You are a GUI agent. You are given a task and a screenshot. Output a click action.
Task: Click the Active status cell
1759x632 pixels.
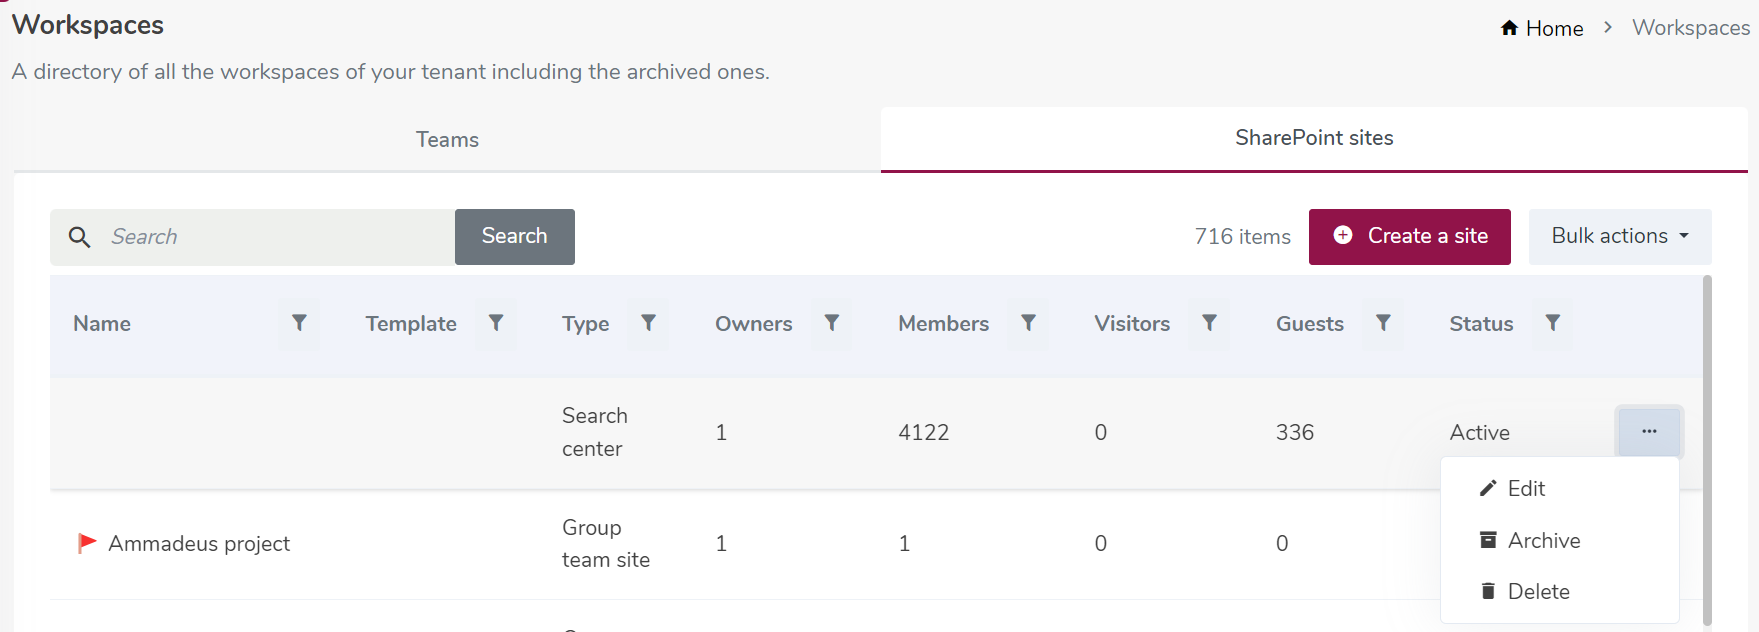click(x=1480, y=433)
